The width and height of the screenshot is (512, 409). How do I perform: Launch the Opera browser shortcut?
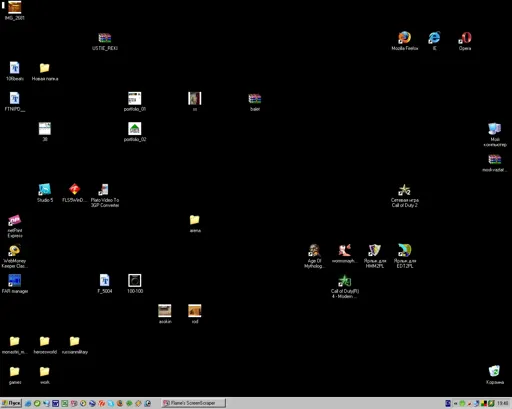coord(465,38)
